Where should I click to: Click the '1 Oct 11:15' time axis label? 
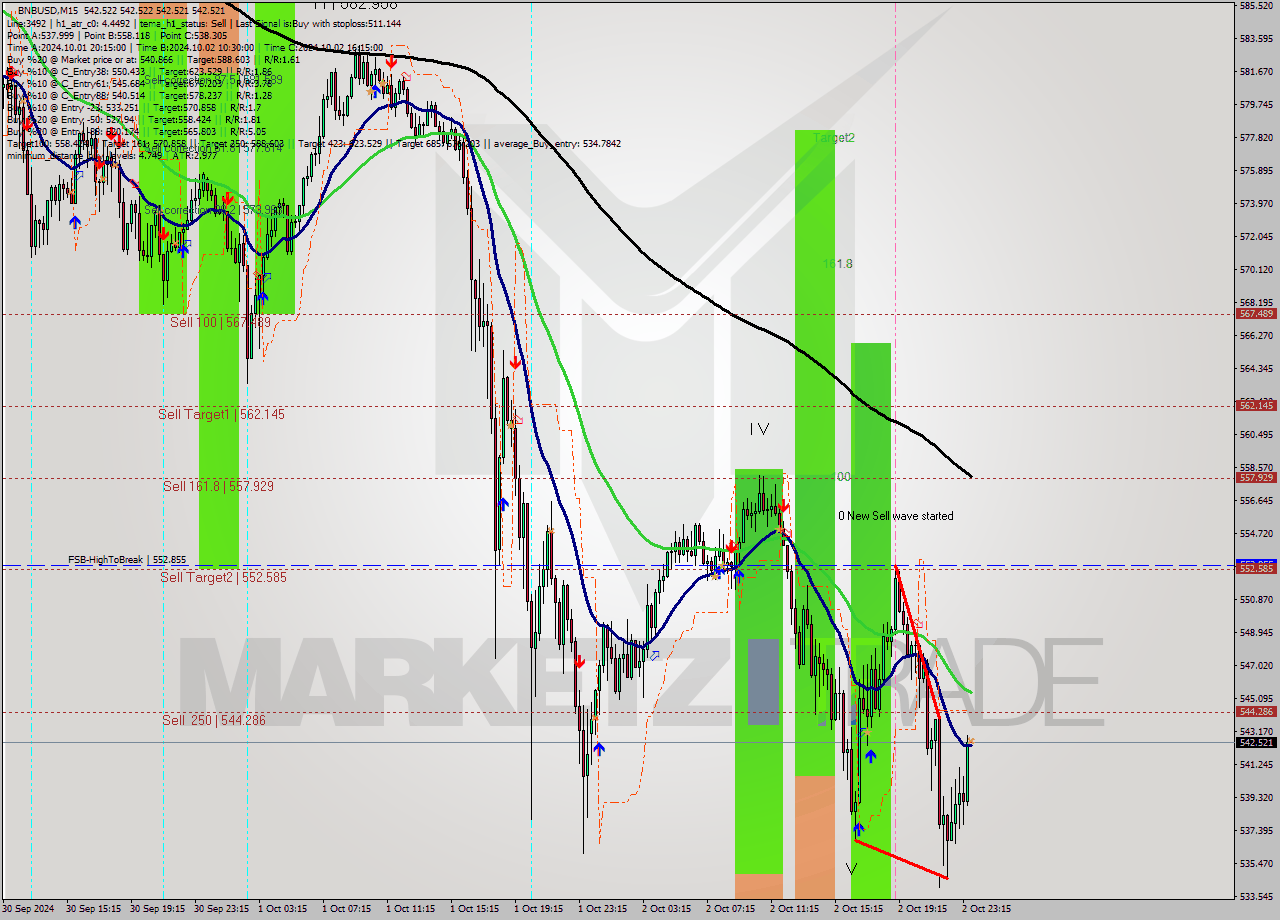pos(411,909)
